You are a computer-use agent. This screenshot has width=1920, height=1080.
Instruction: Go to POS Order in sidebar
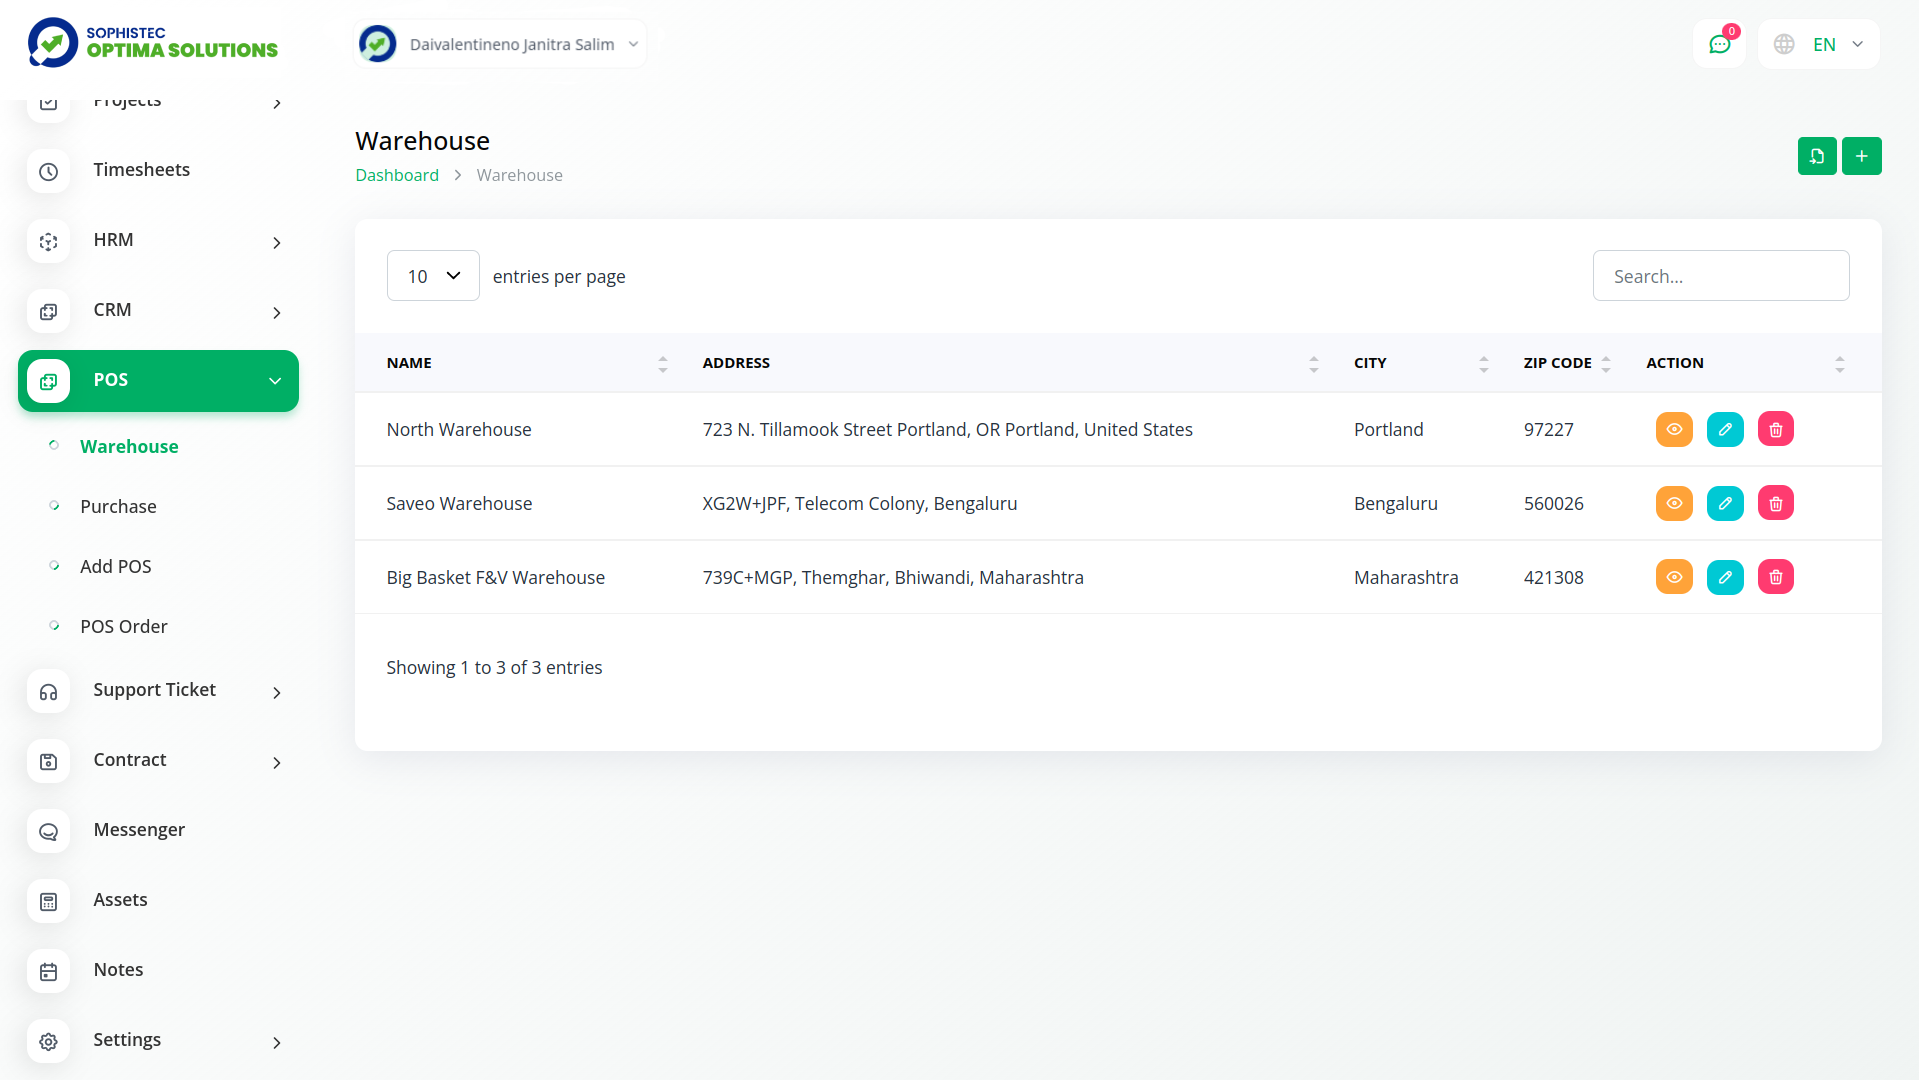(x=123, y=627)
